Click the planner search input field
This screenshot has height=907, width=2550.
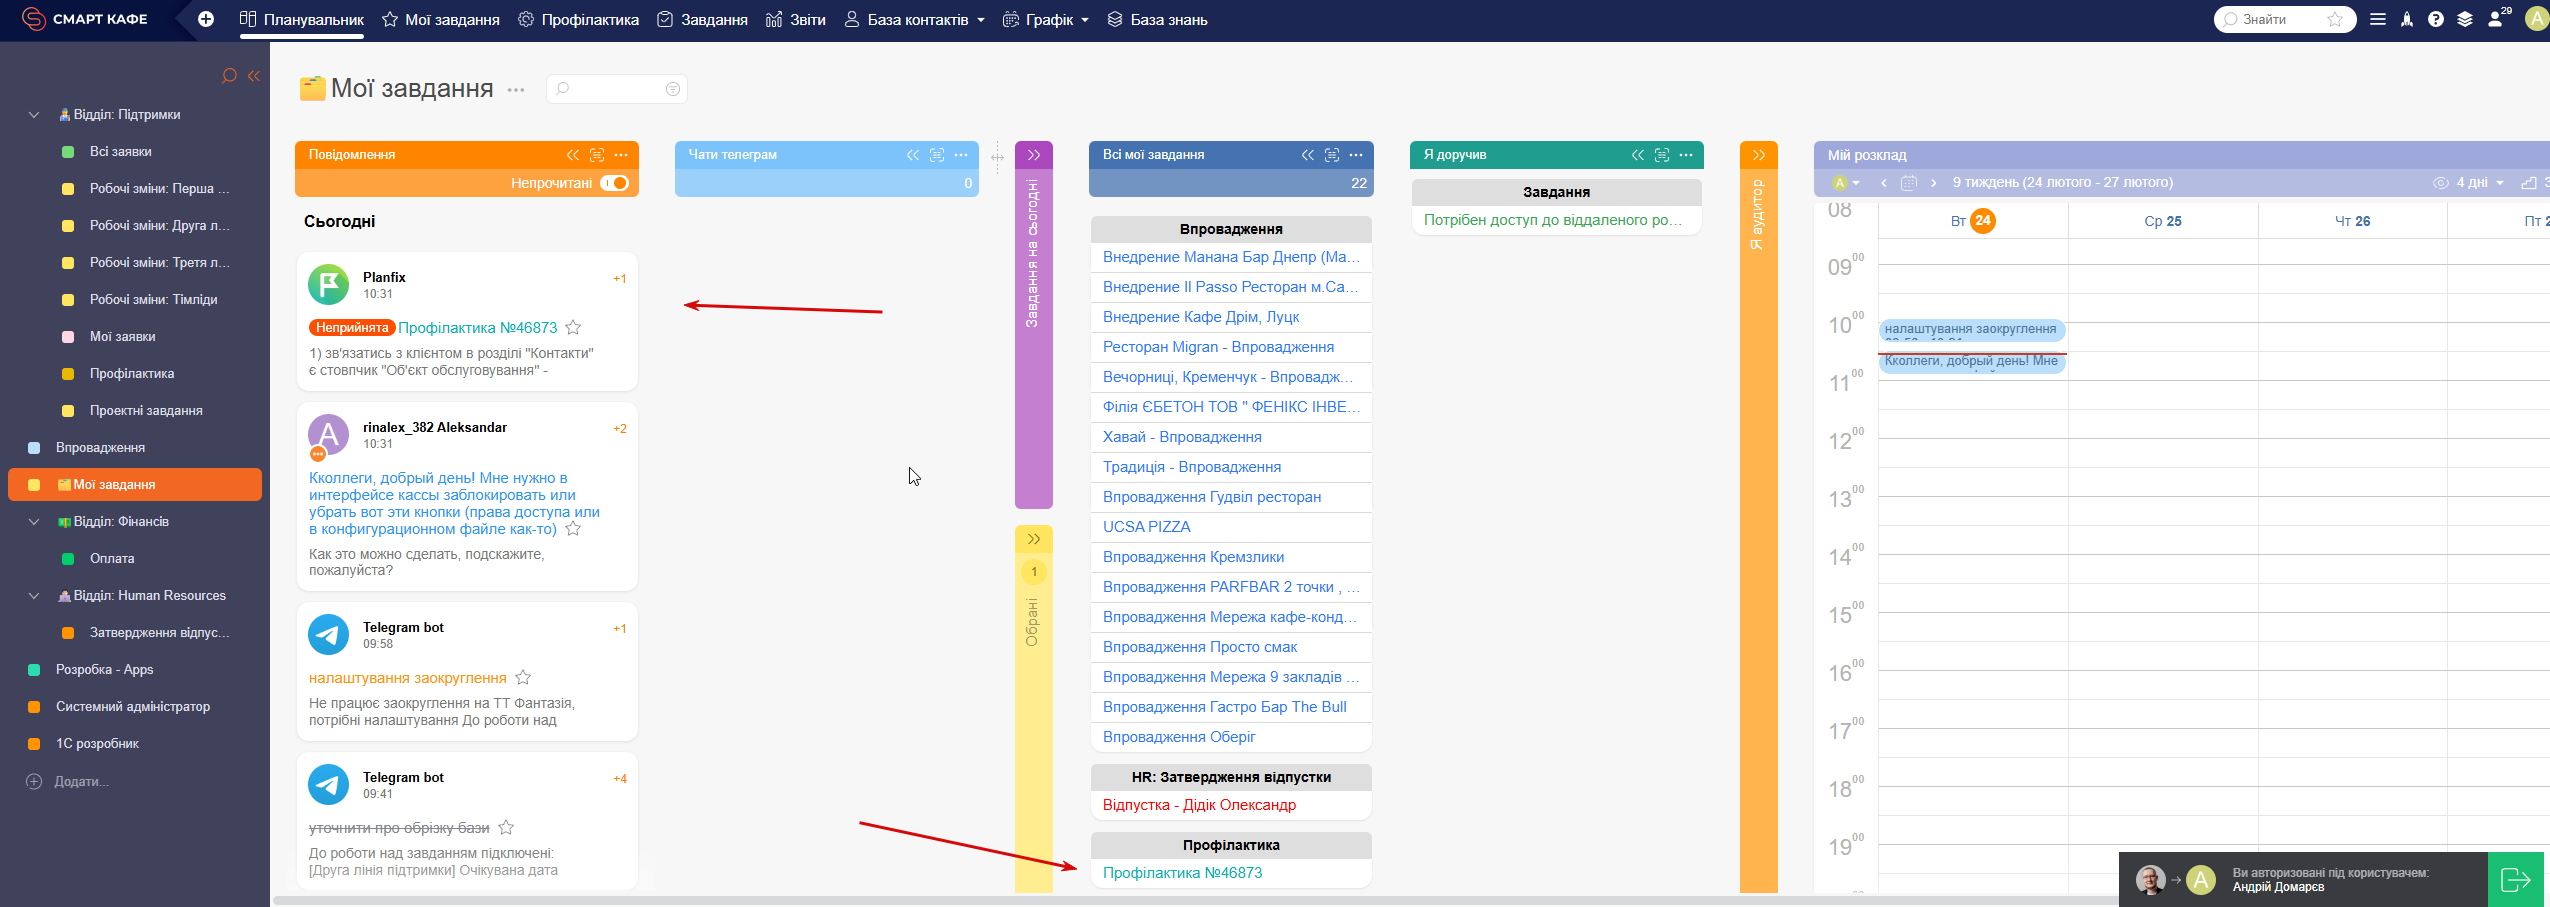(x=616, y=89)
